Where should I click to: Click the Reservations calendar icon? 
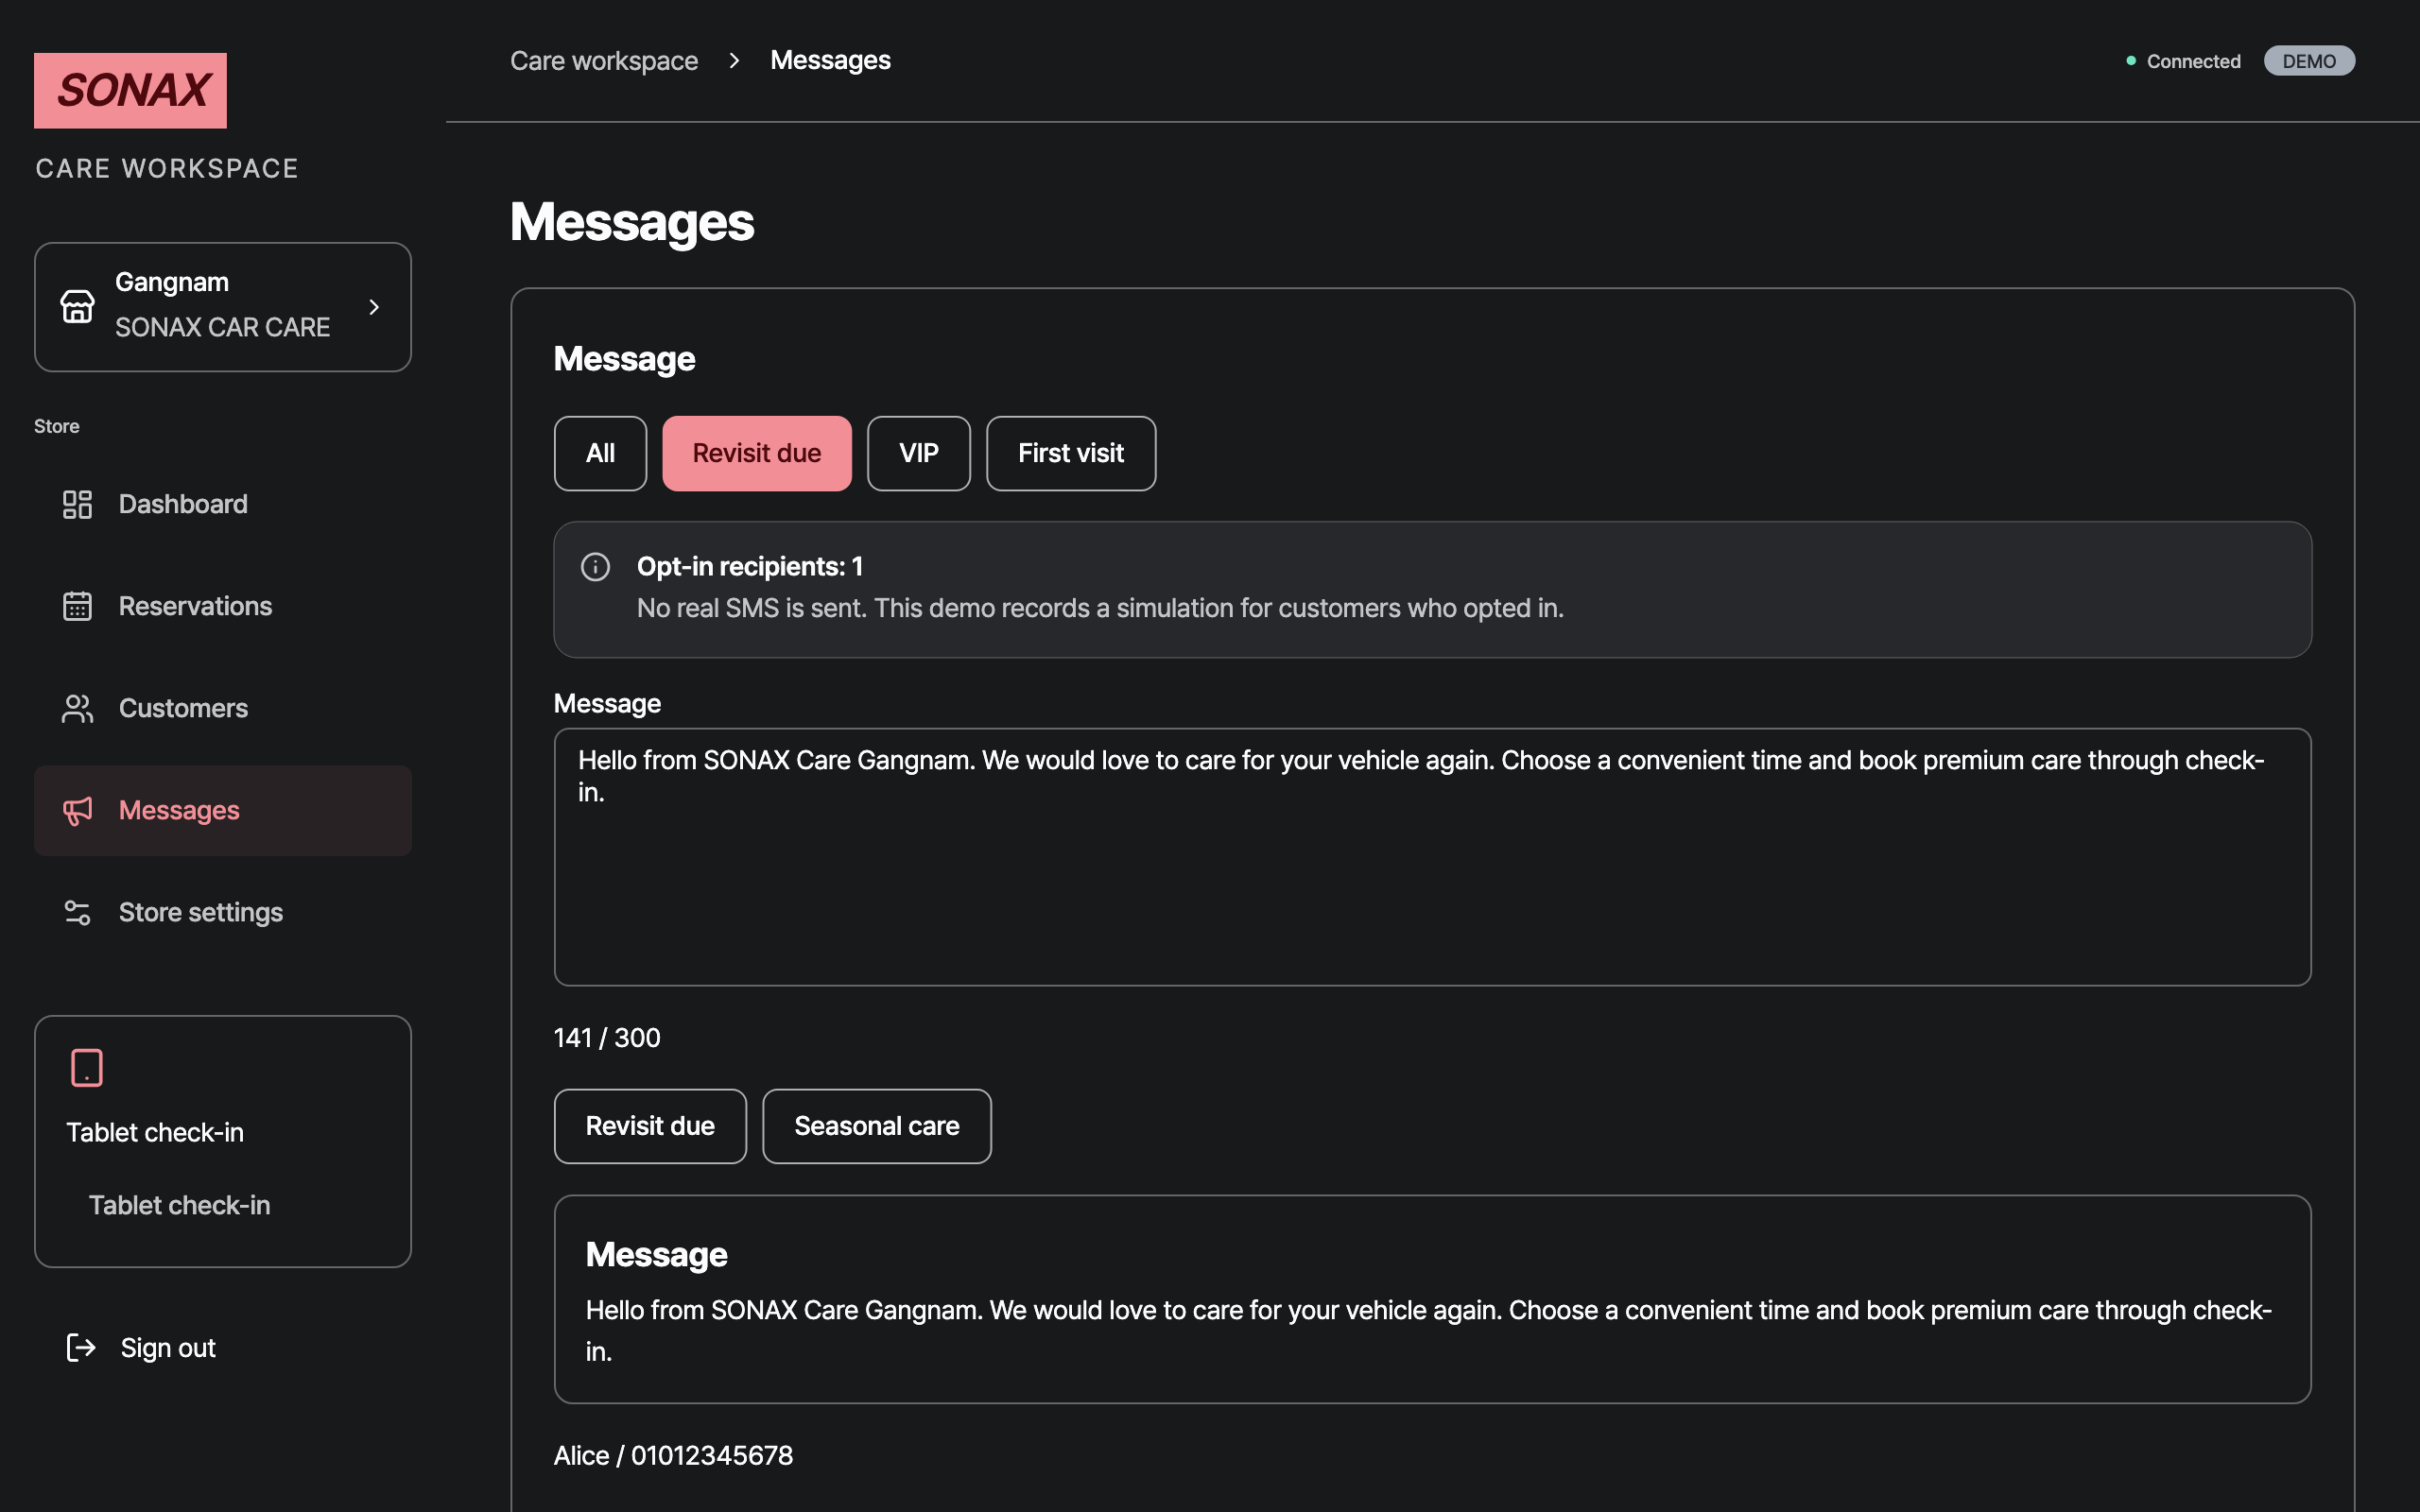click(x=77, y=606)
